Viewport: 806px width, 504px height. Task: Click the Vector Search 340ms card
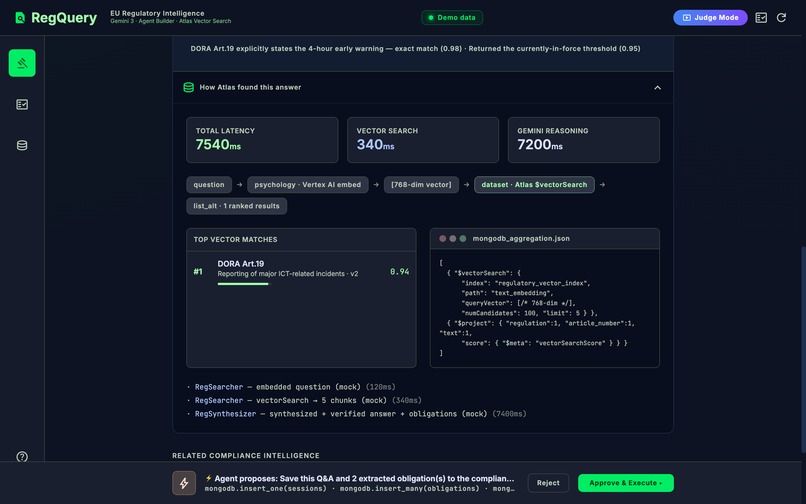(423, 140)
